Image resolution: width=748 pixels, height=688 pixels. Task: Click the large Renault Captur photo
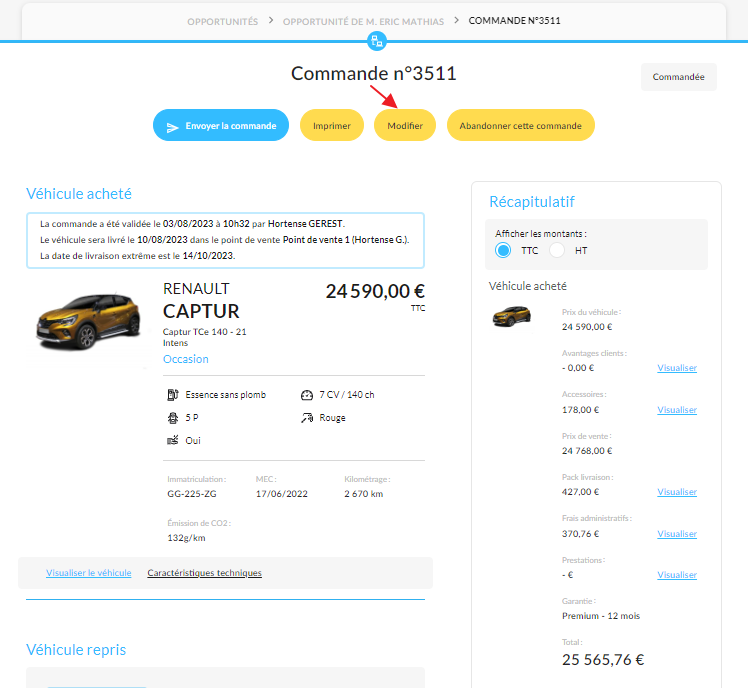click(88, 321)
